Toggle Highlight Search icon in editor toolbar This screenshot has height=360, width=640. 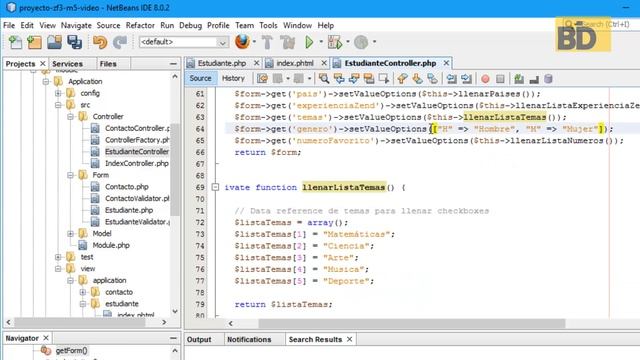pos(369,78)
